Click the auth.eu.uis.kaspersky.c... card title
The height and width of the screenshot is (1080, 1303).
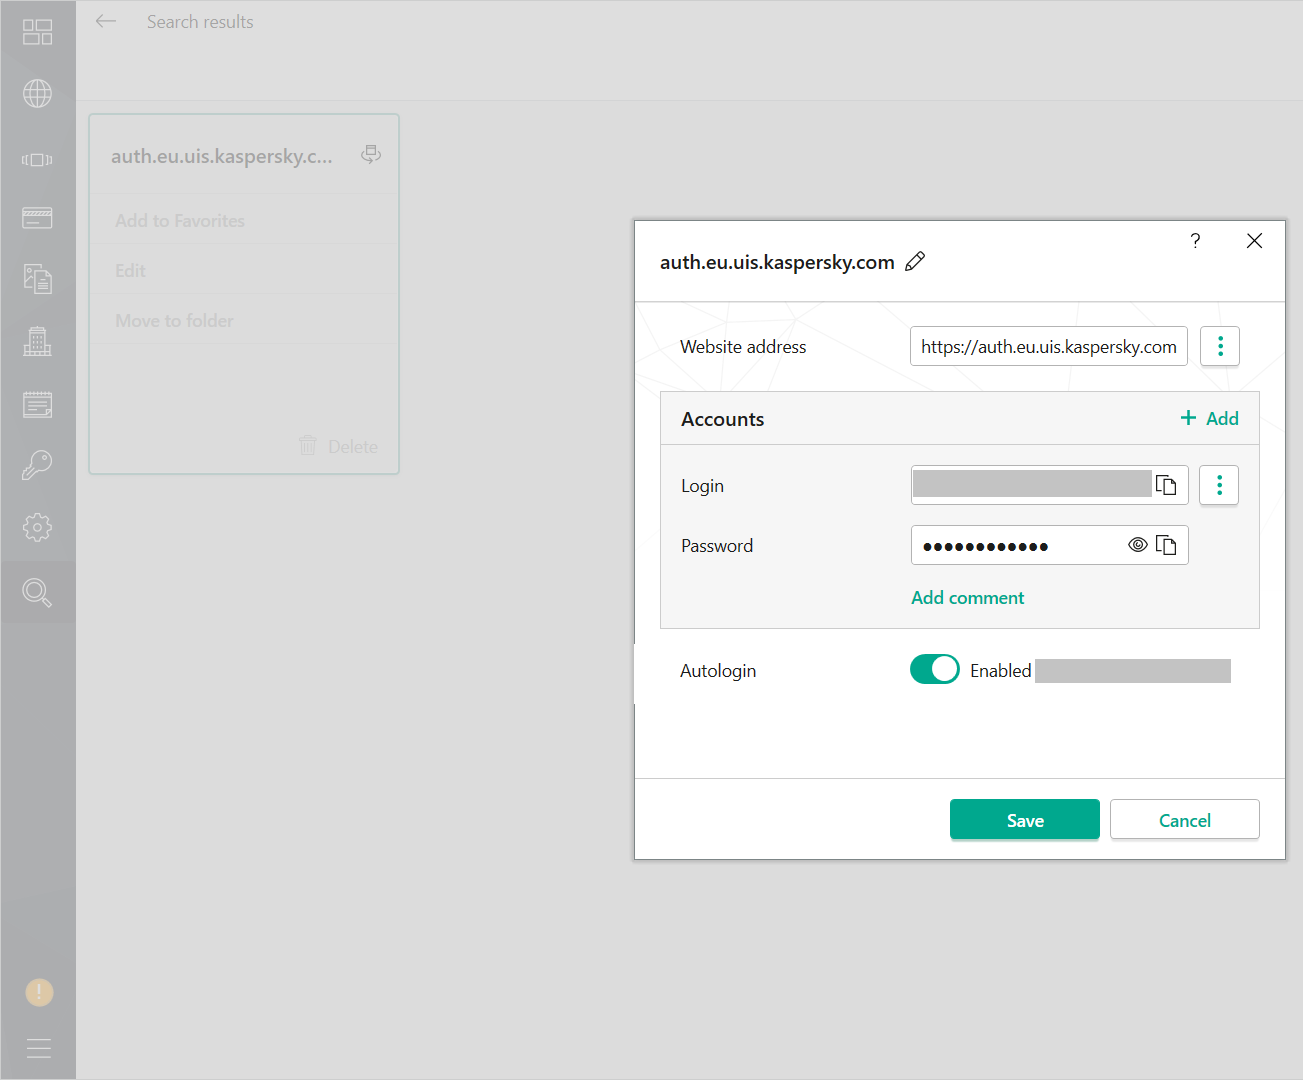coord(222,156)
